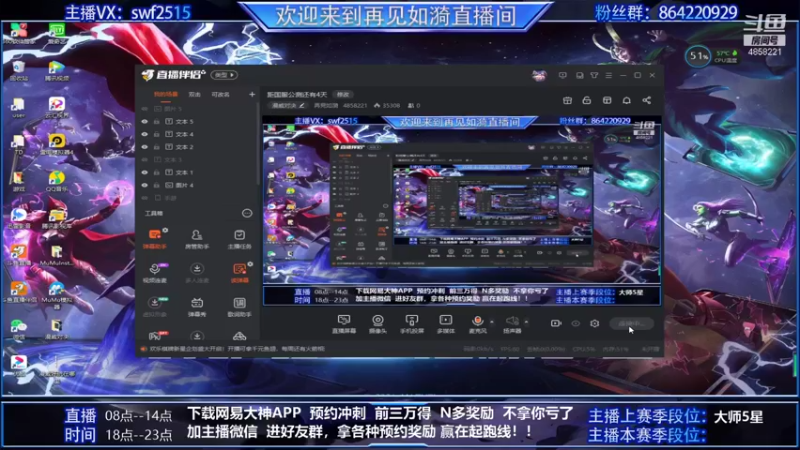Screen dimensions: 800x450
Task: Mute the 麦克风 microphone
Action: [478, 323]
